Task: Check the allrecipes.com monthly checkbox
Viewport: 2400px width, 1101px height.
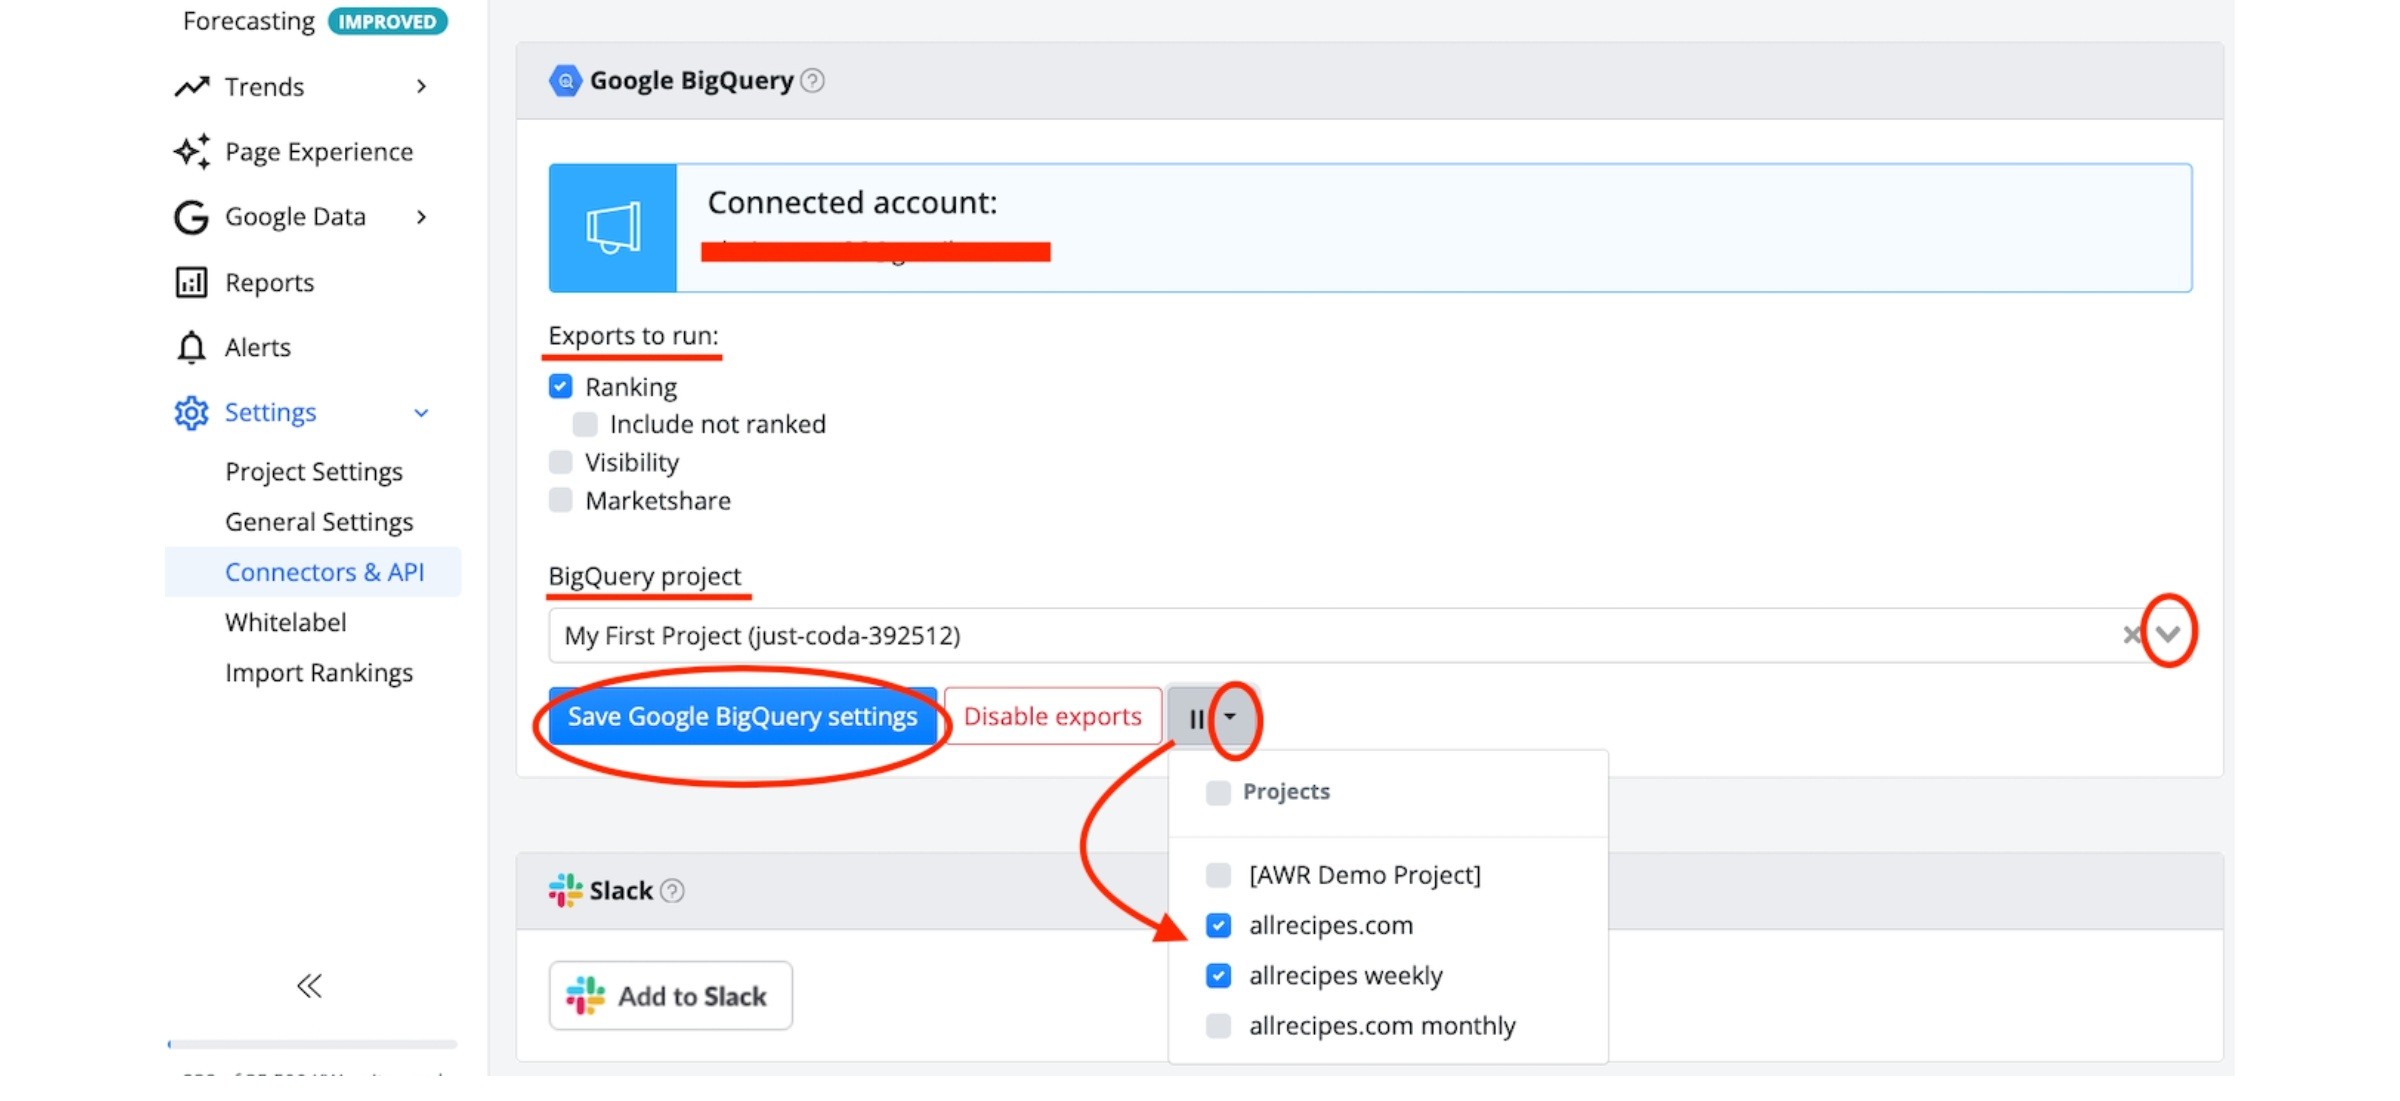Action: coord(1218,1025)
